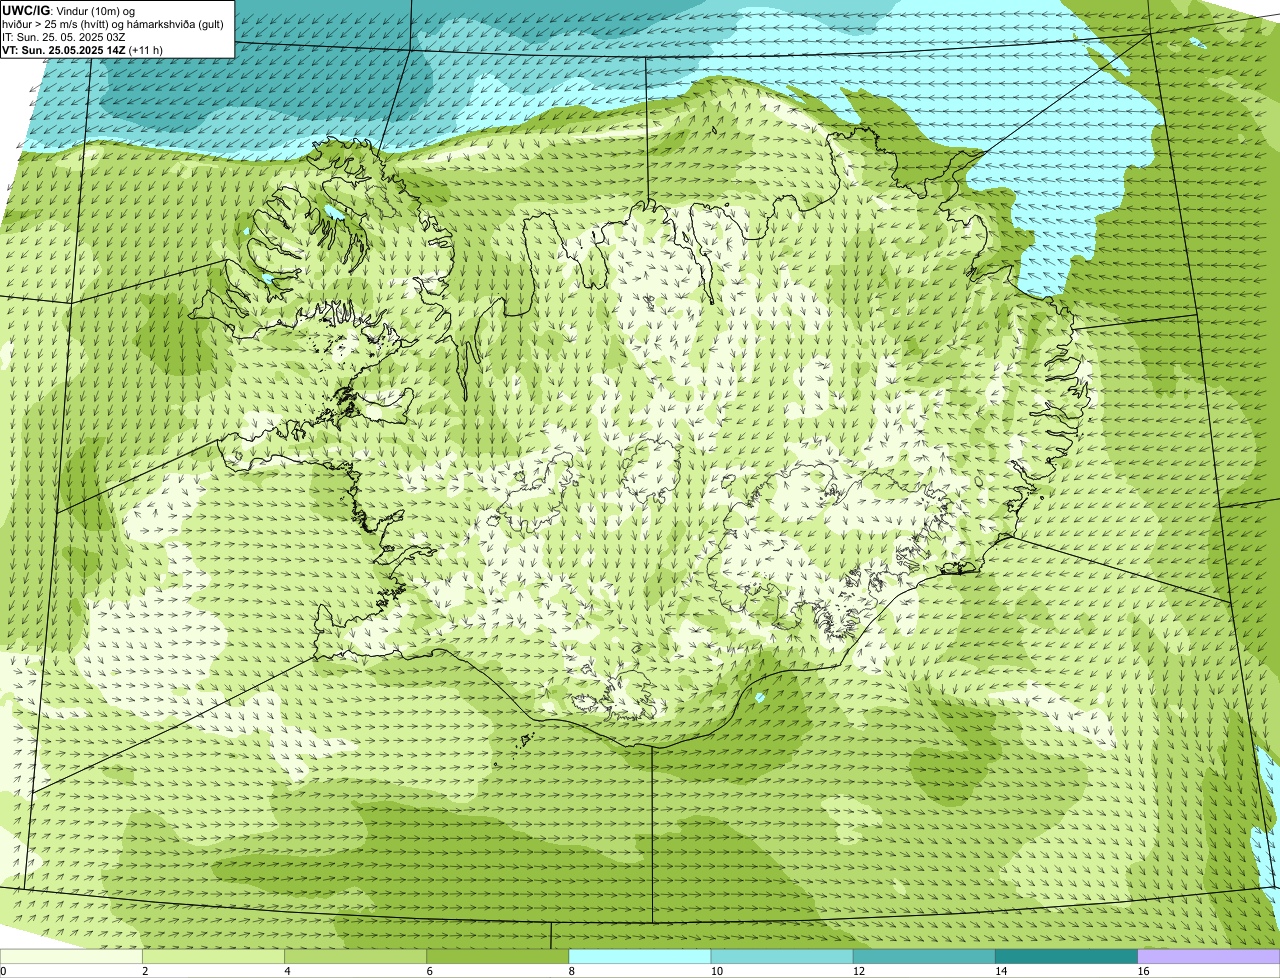The height and width of the screenshot is (978, 1280).
Task: Click the darker green 6–8 legend swatch
Action: [x=497, y=957]
